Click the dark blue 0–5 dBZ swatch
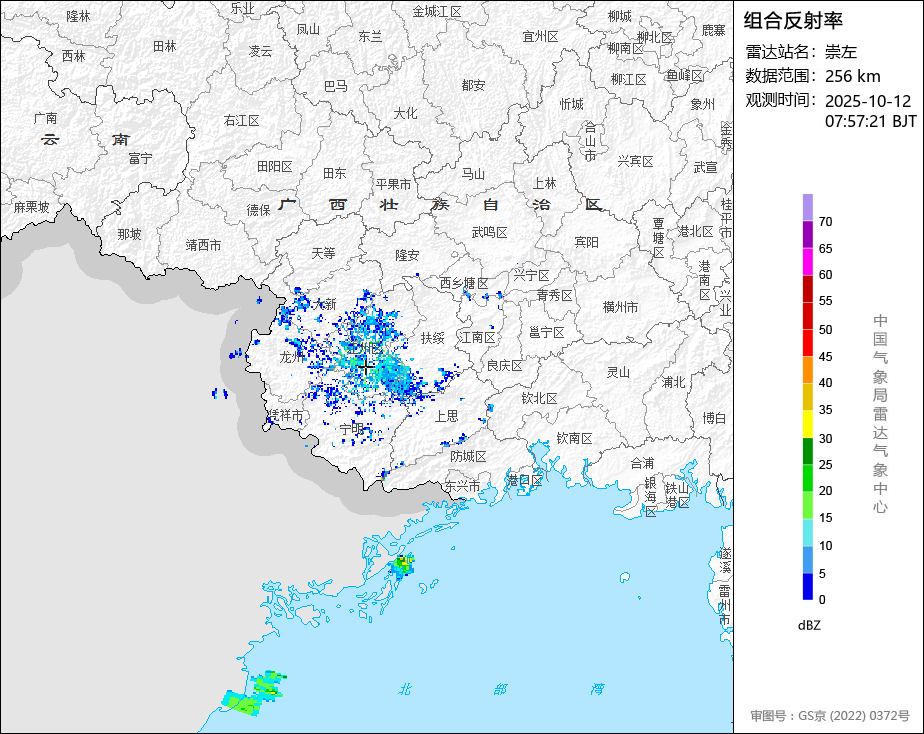The height and width of the screenshot is (734, 924). tap(807, 587)
